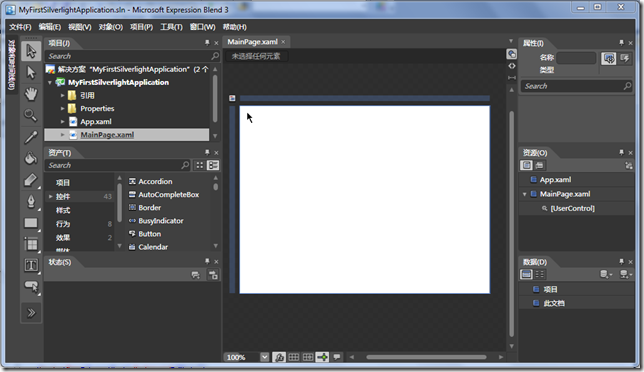Switch to Split view icon
Viewport: 644px width, 372px height.
(511, 77)
